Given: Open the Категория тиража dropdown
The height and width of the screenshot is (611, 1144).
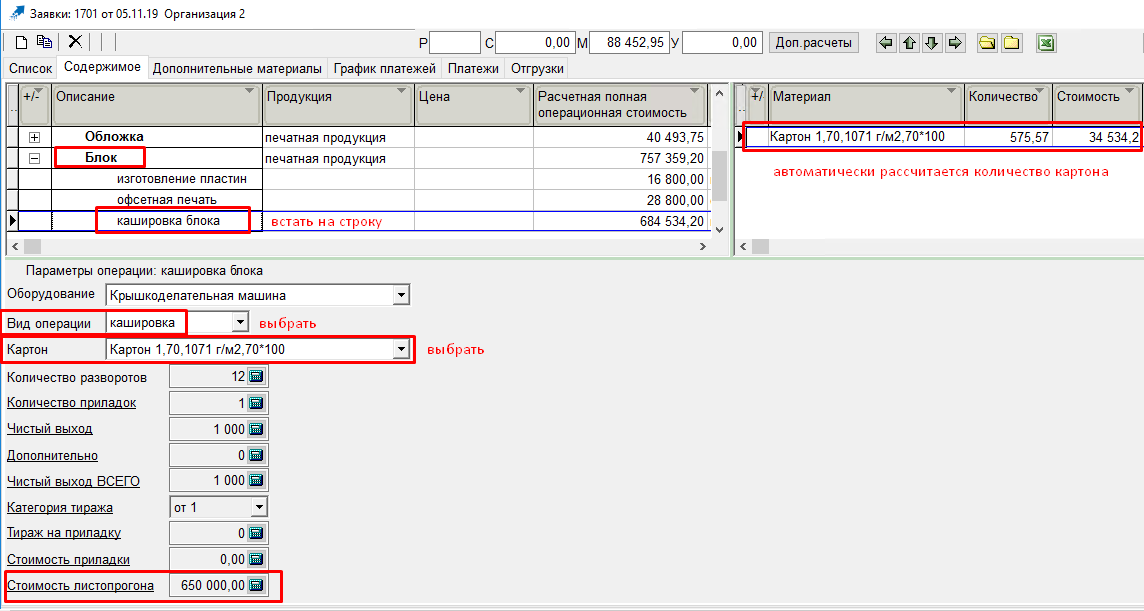Looking at the screenshot, I should pos(259,507).
